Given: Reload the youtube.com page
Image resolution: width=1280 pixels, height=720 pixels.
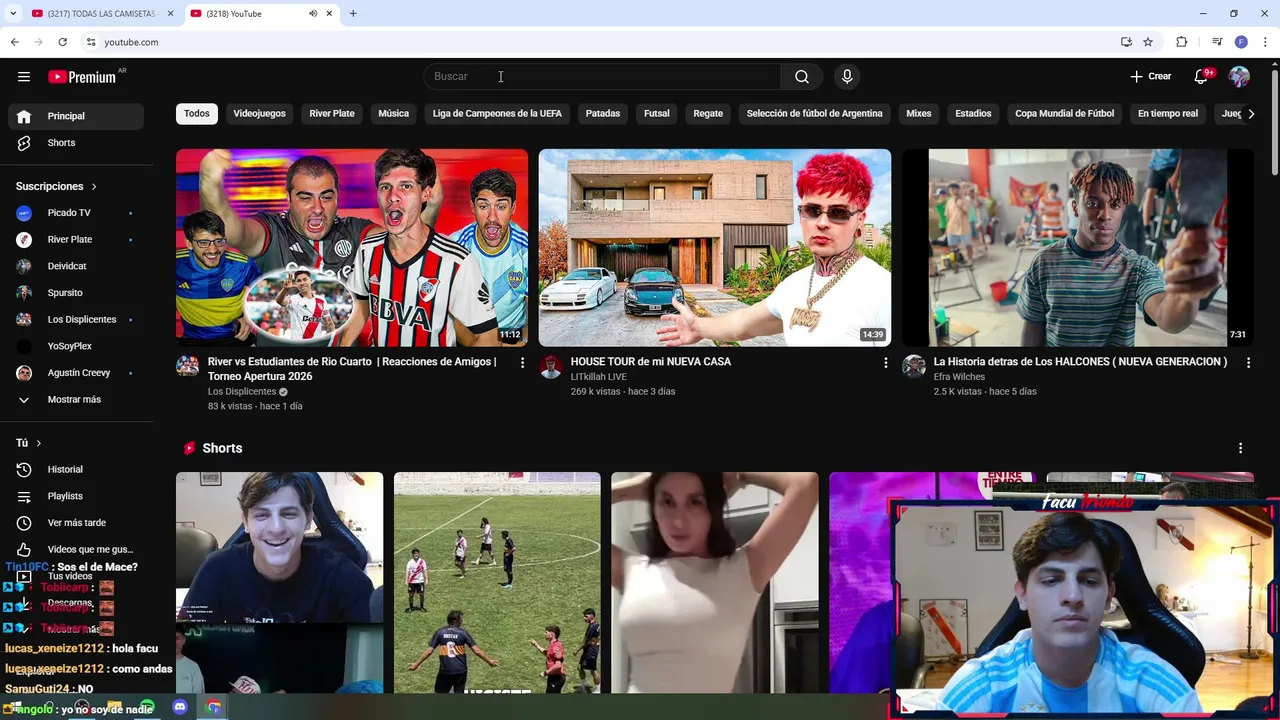Looking at the screenshot, I should point(62,42).
